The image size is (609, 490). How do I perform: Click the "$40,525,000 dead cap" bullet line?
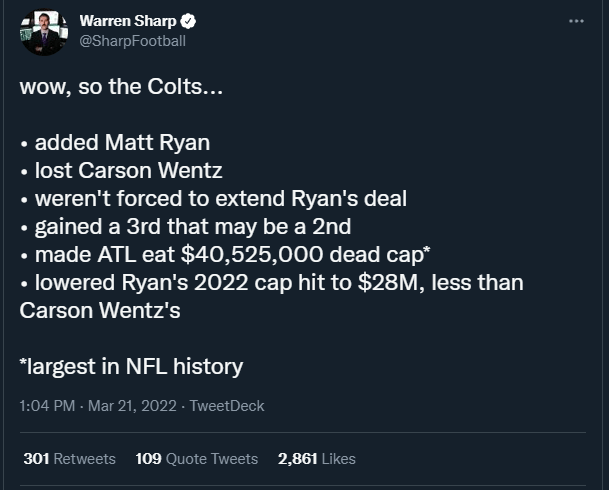225,254
